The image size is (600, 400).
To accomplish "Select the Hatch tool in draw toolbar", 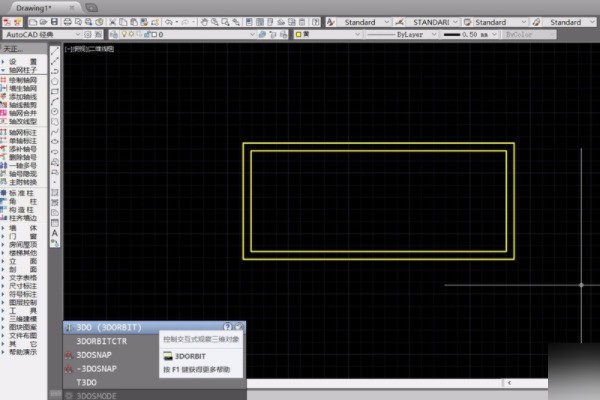I will pos(55,193).
